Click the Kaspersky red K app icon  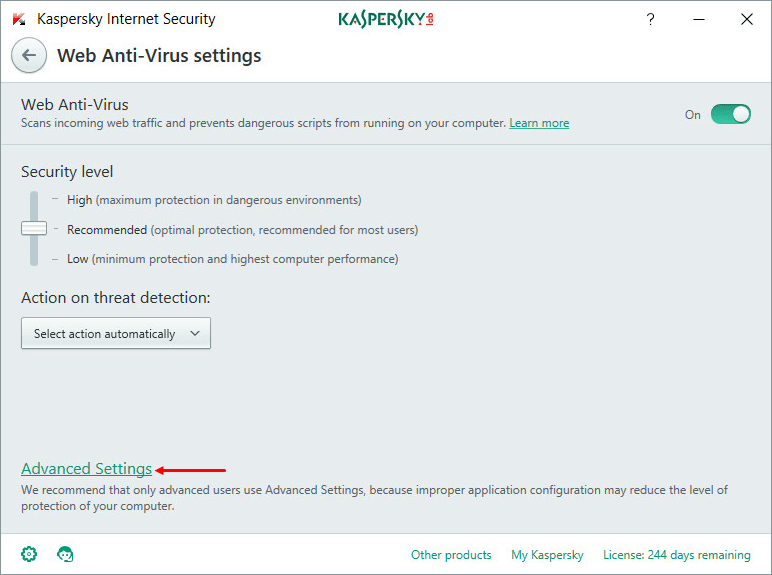[x=19, y=19]
